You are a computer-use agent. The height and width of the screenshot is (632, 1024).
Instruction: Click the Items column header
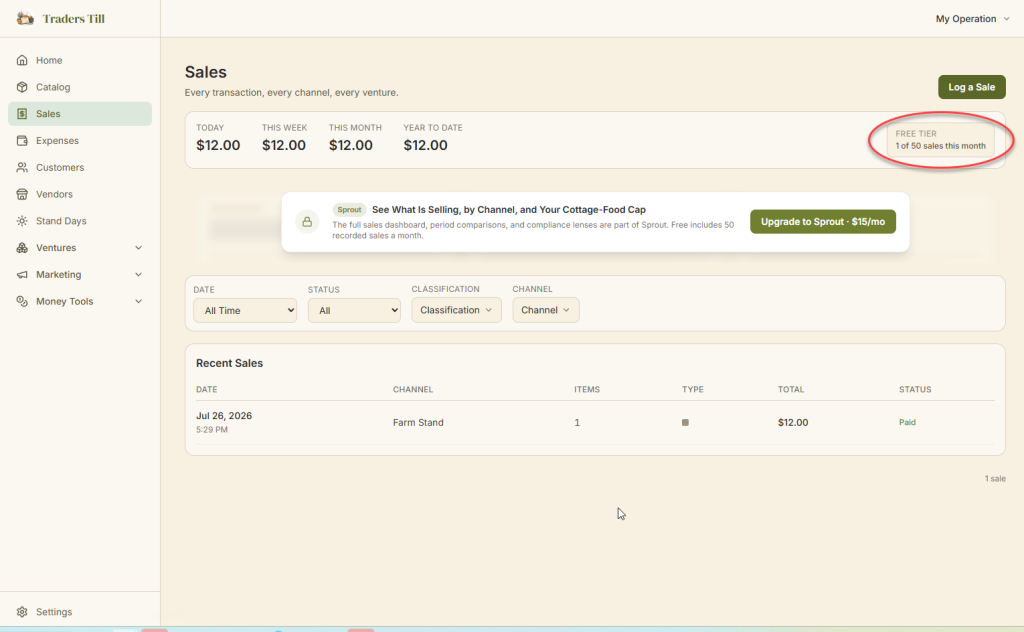586,389
